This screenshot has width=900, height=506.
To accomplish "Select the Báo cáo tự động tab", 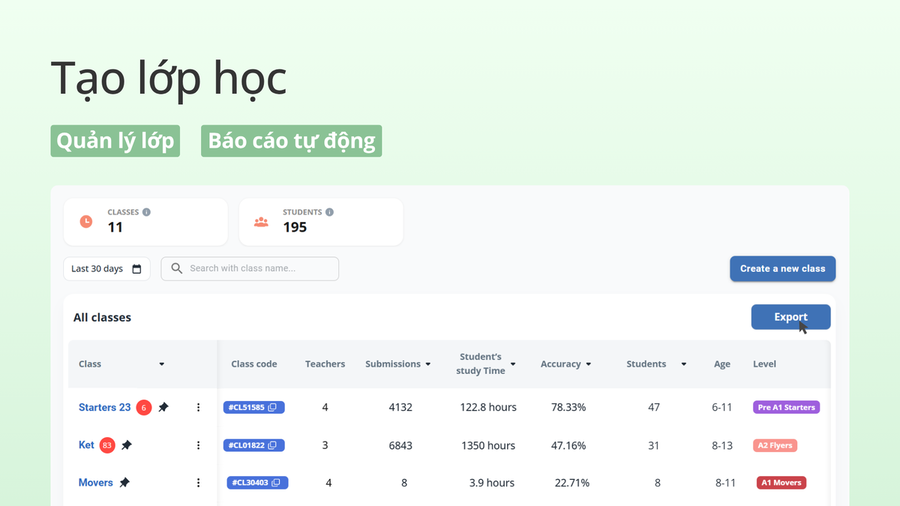I will 292,141.
